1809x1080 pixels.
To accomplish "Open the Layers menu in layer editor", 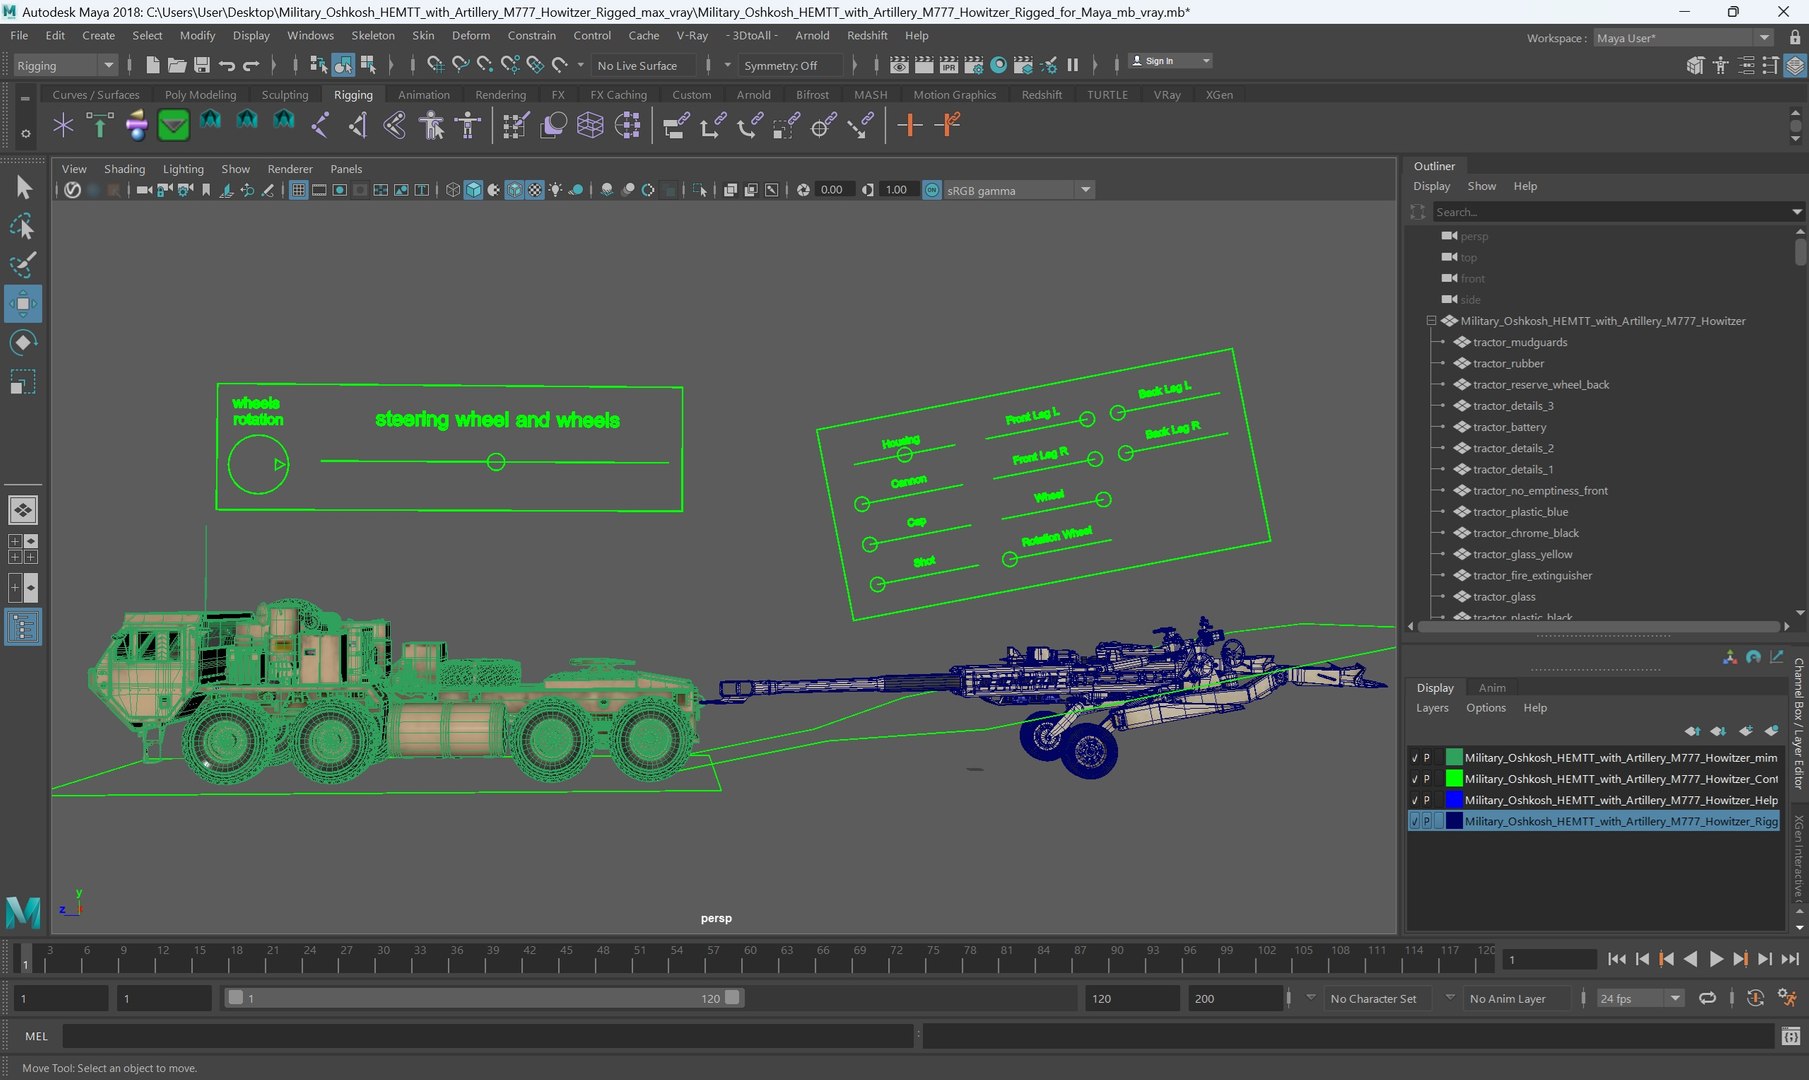I will click(x=1432, y=708).
